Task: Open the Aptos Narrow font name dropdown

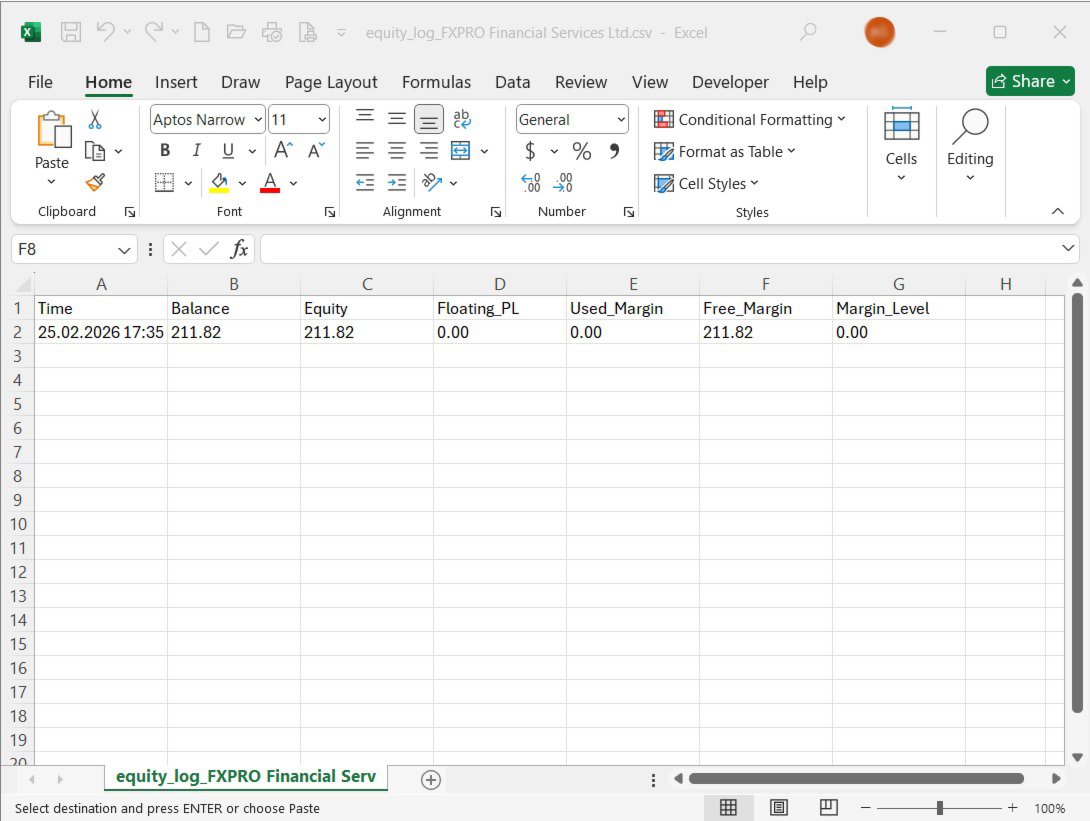Action: [258, 120]
